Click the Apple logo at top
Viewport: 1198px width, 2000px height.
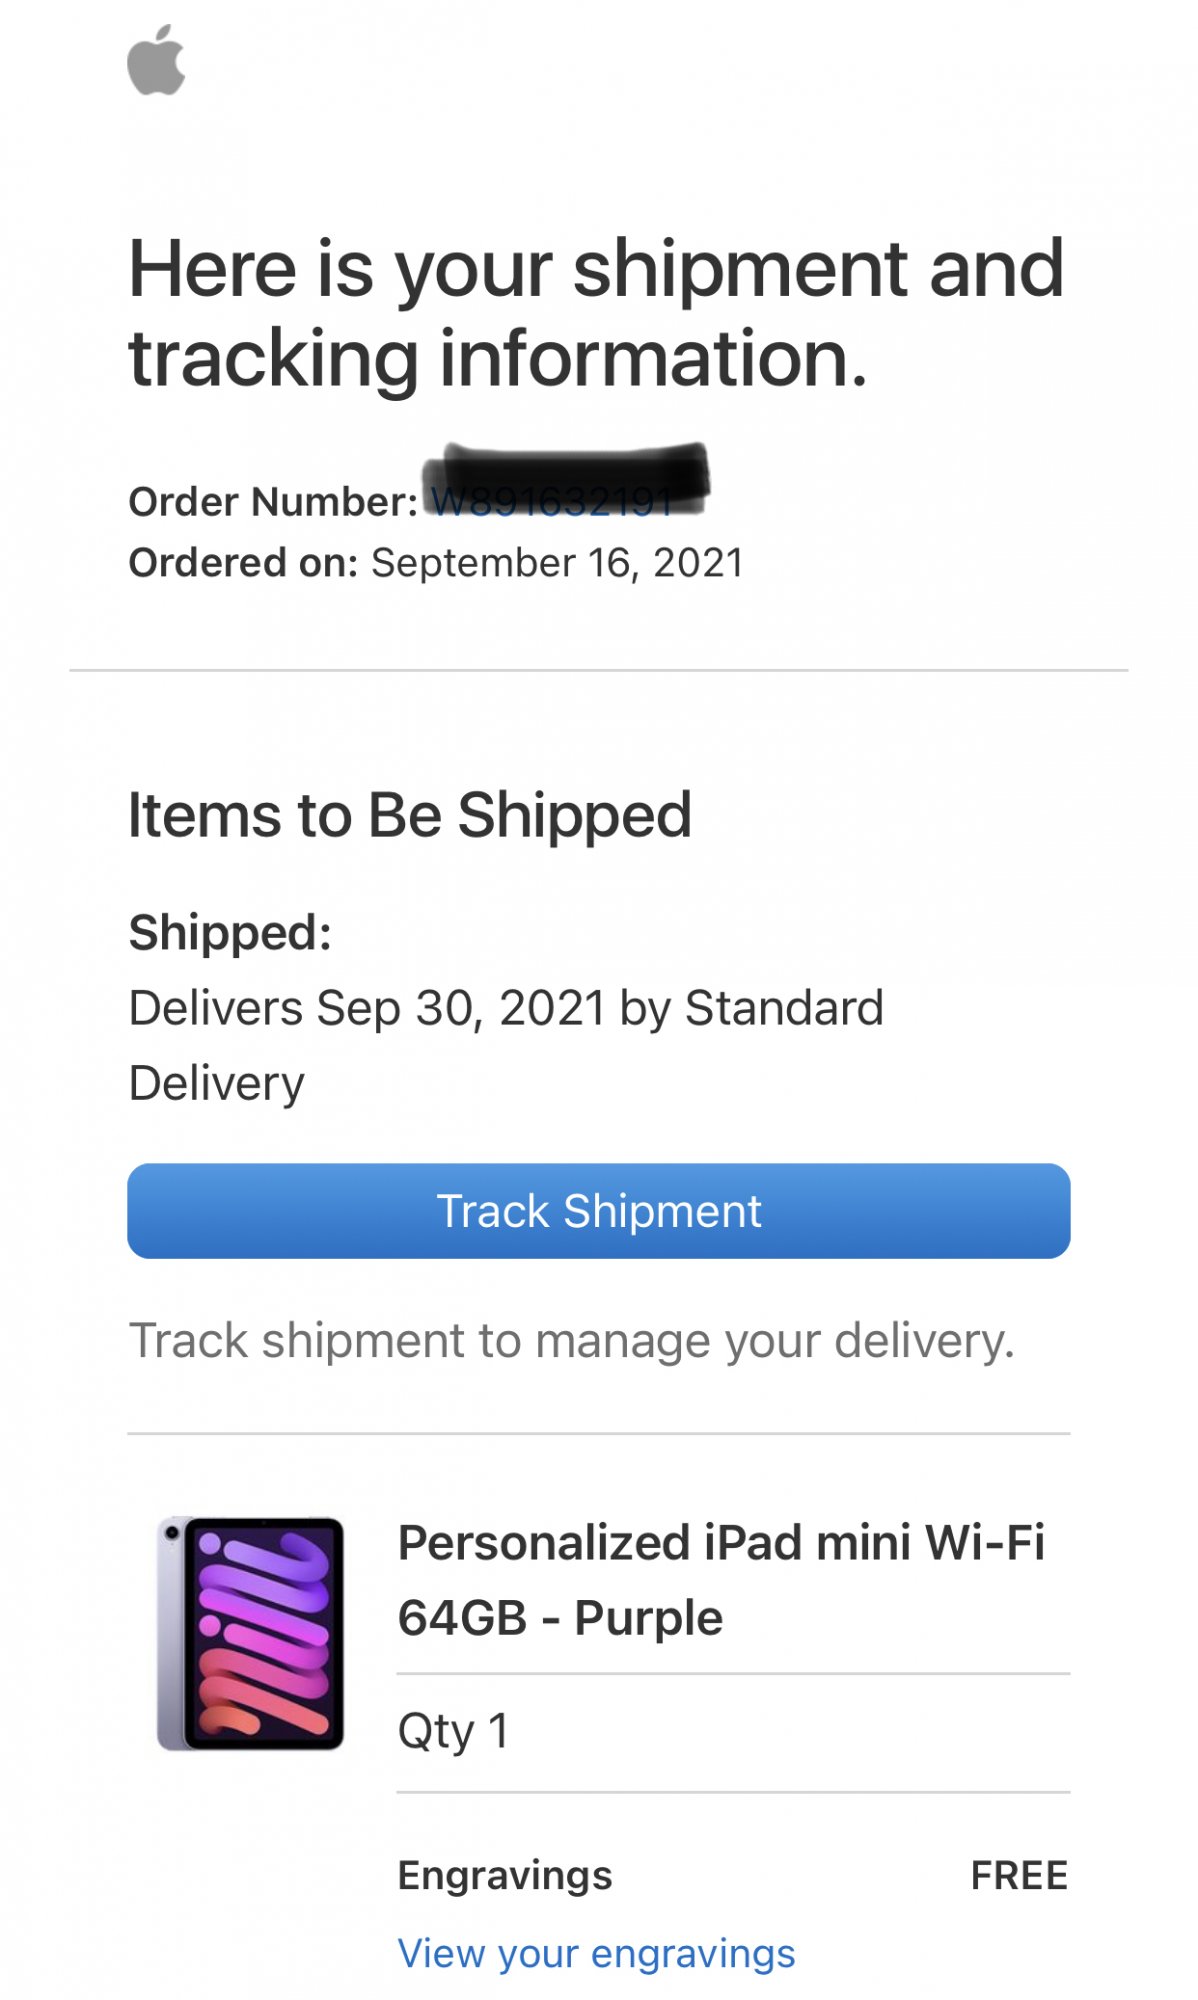tap(156, 61)
